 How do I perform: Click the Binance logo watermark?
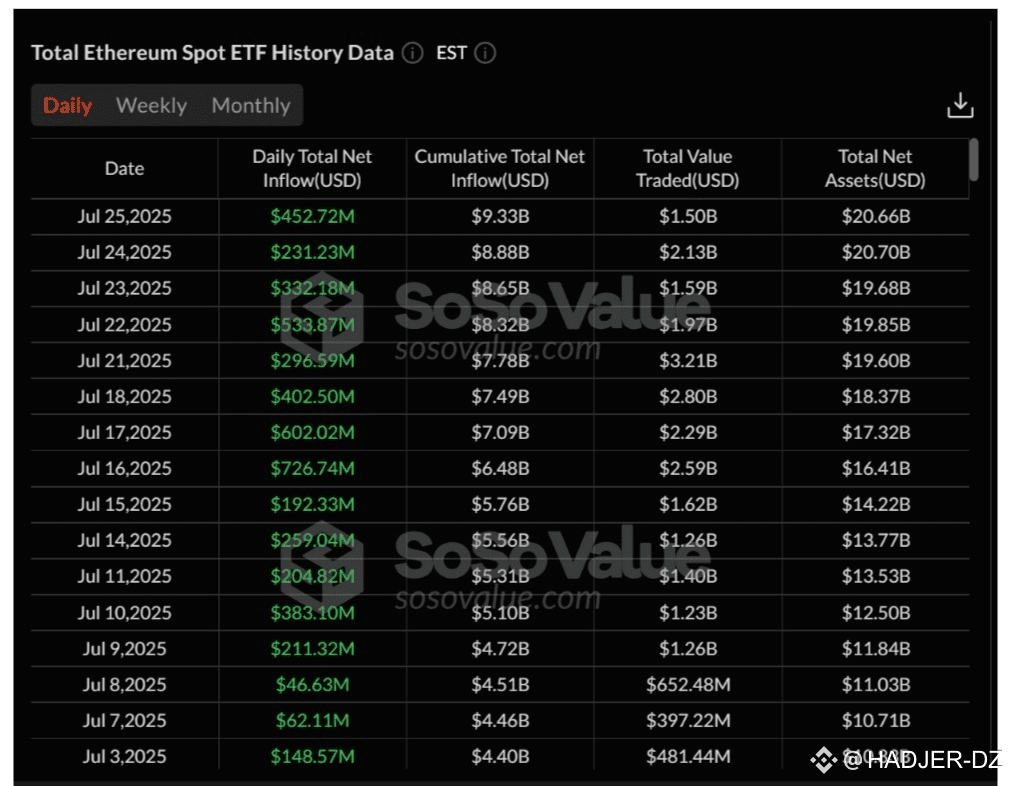pyautogui.click(x=823, y=761)
